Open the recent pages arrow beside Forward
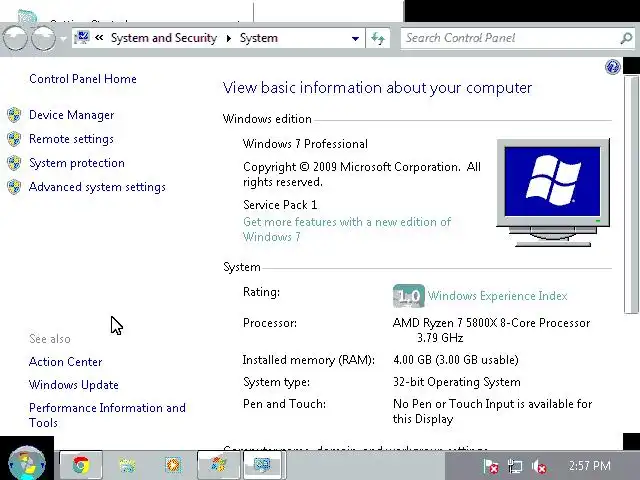Image resolution: width=640 pixels, height=480 pixels. pos(63,38)
